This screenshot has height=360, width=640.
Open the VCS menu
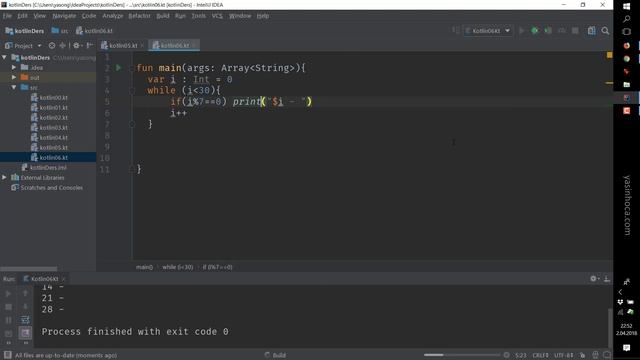point(217,16)
